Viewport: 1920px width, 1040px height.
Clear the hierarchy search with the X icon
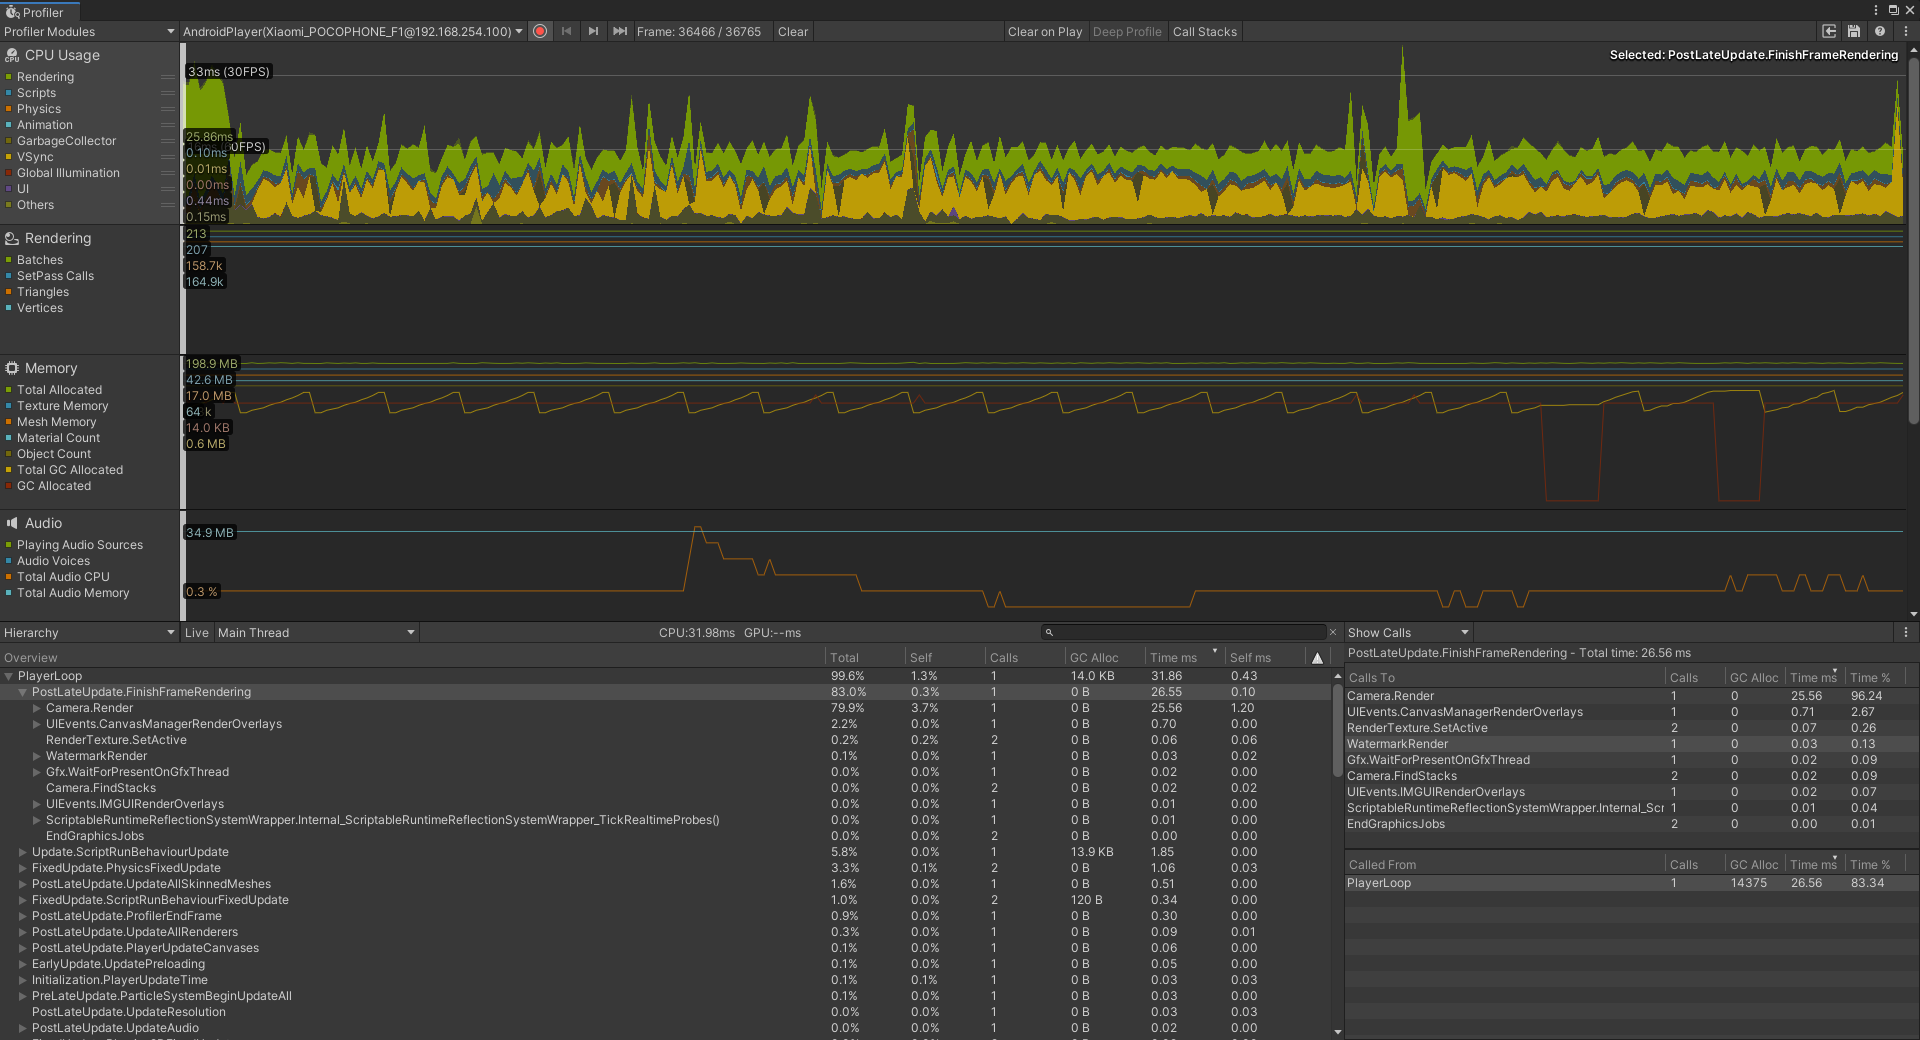1332,632
